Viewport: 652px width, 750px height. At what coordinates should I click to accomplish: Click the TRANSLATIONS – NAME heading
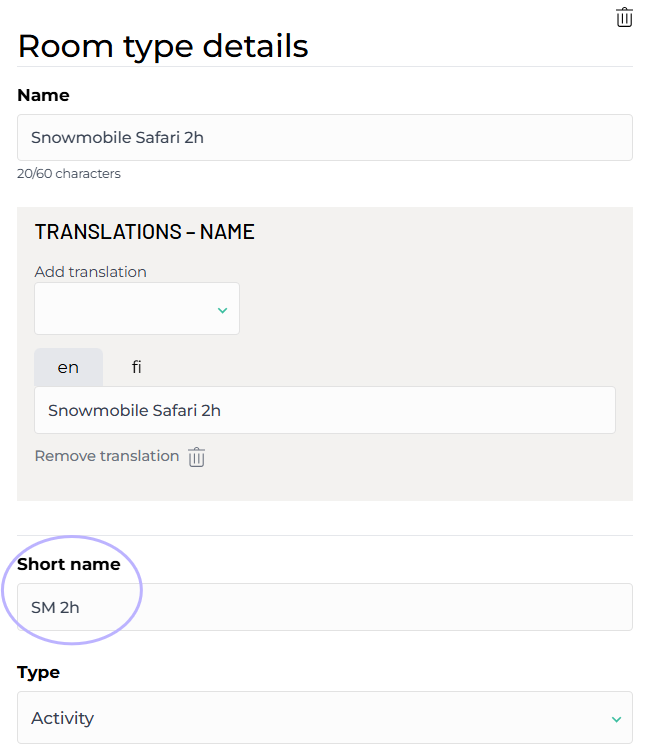tap(145, 232)
